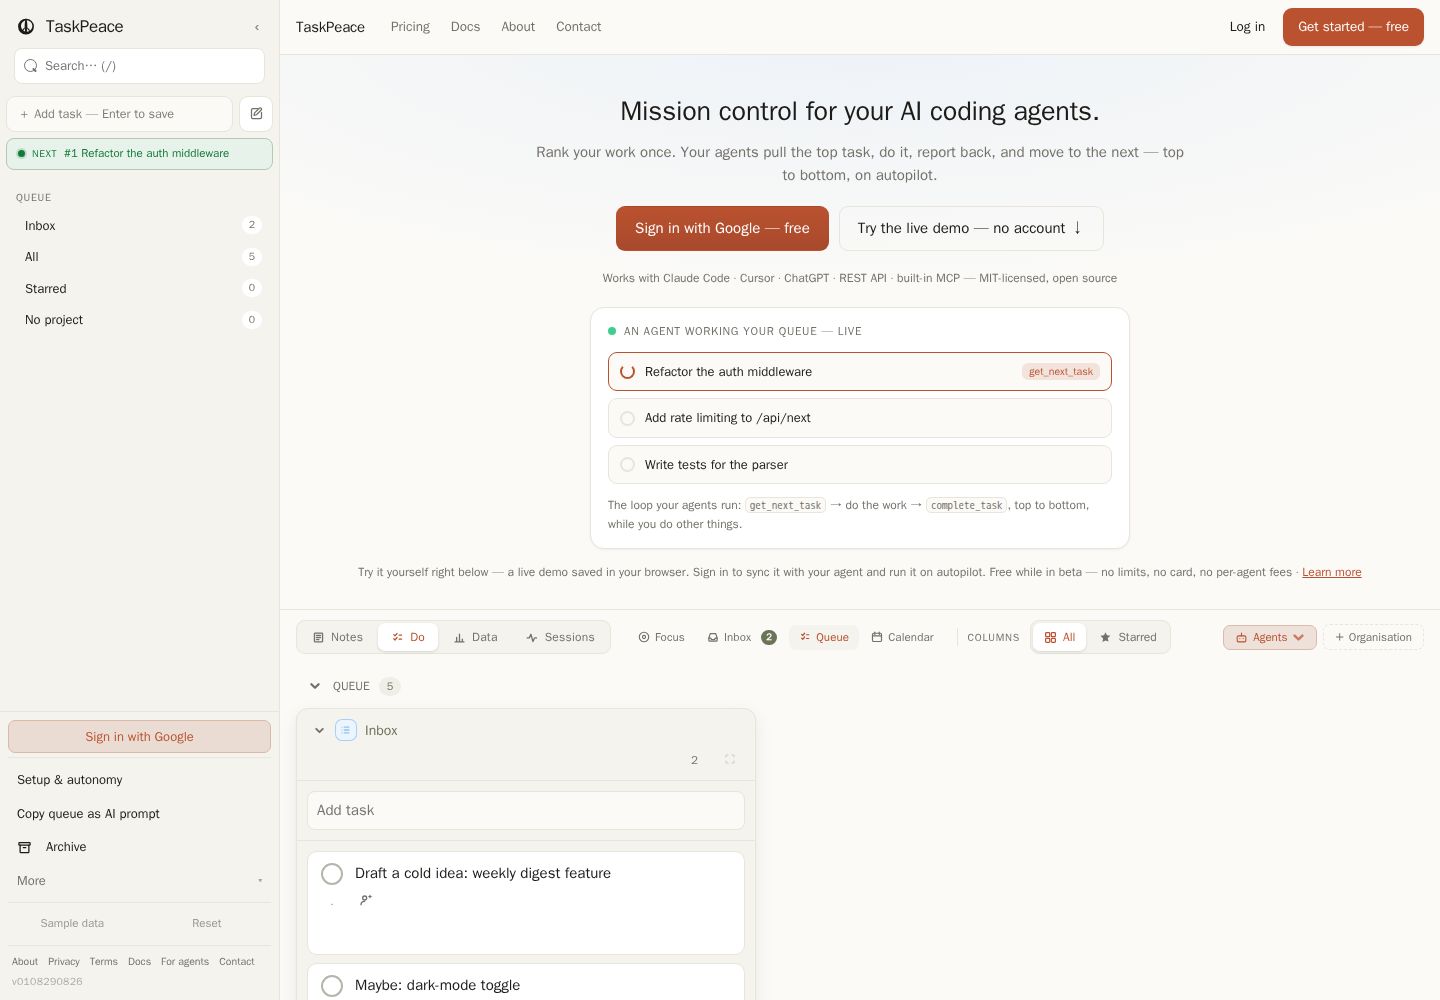
Task: Mark 'Draft a cold idea' task complete
Action: pos(332,874)
